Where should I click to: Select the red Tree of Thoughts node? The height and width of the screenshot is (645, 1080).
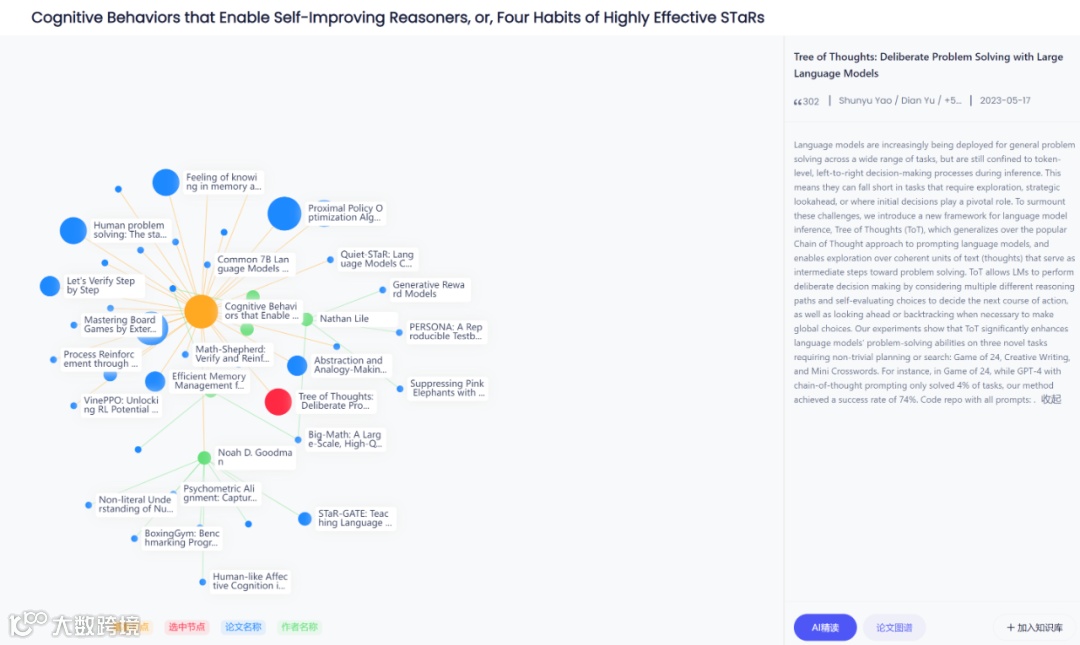278,402
